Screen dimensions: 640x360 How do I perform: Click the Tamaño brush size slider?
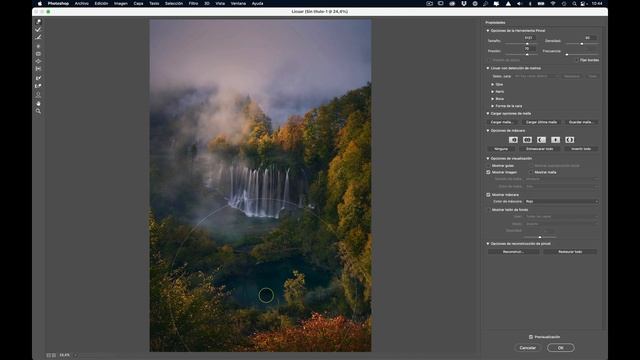pos(520,44)
